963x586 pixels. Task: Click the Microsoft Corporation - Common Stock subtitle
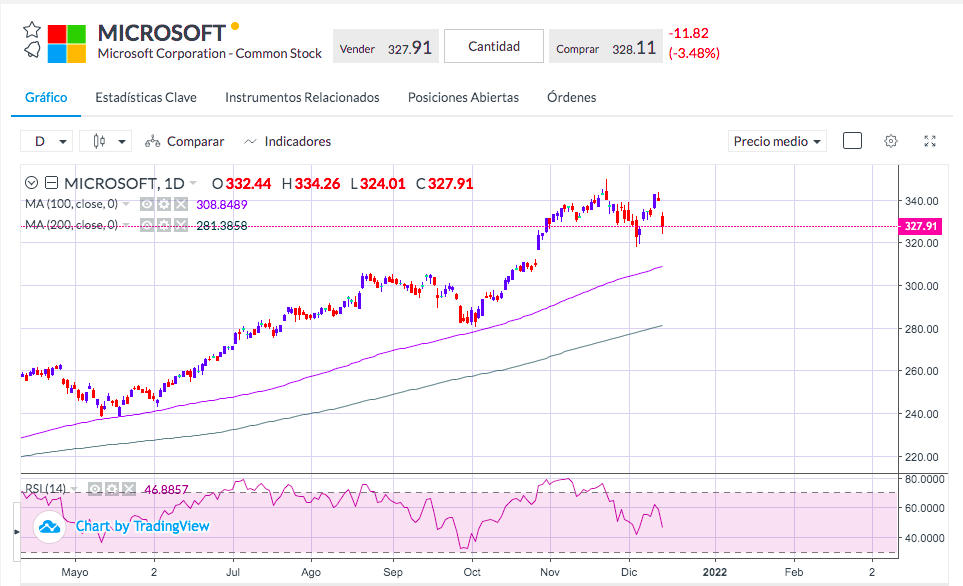pyautogui.click(x=209, y=53)
